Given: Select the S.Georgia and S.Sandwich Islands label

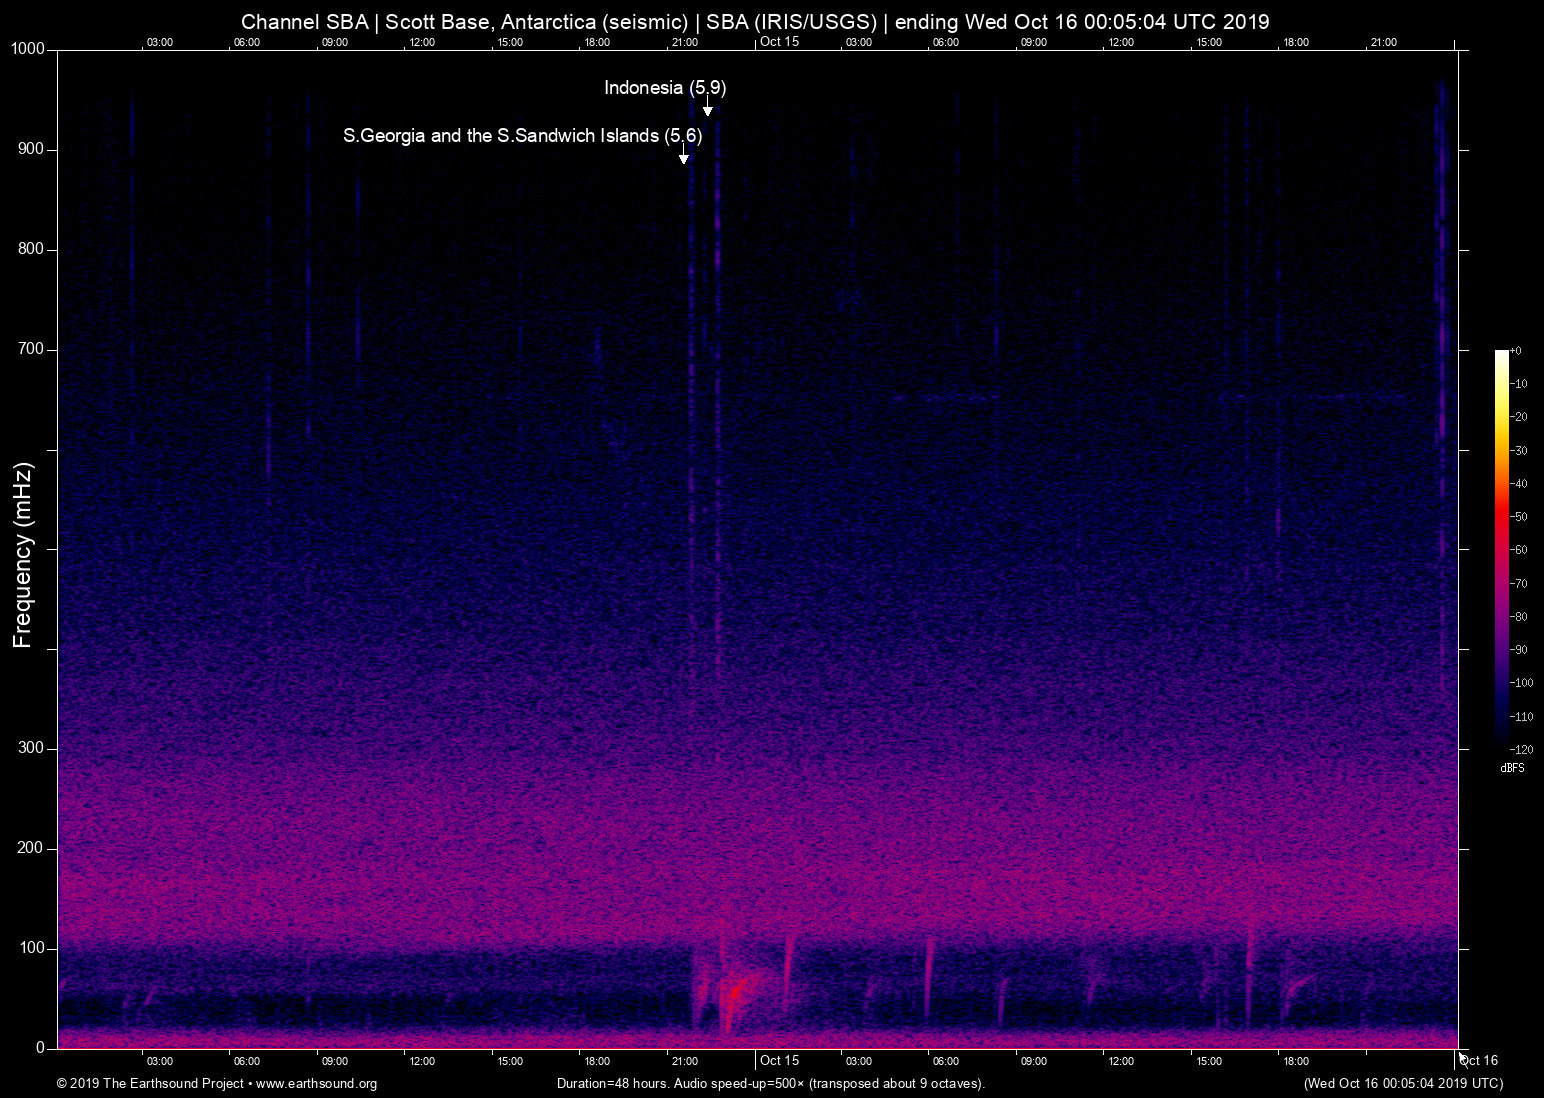Looking at the screenshot, I should (522, 136).
